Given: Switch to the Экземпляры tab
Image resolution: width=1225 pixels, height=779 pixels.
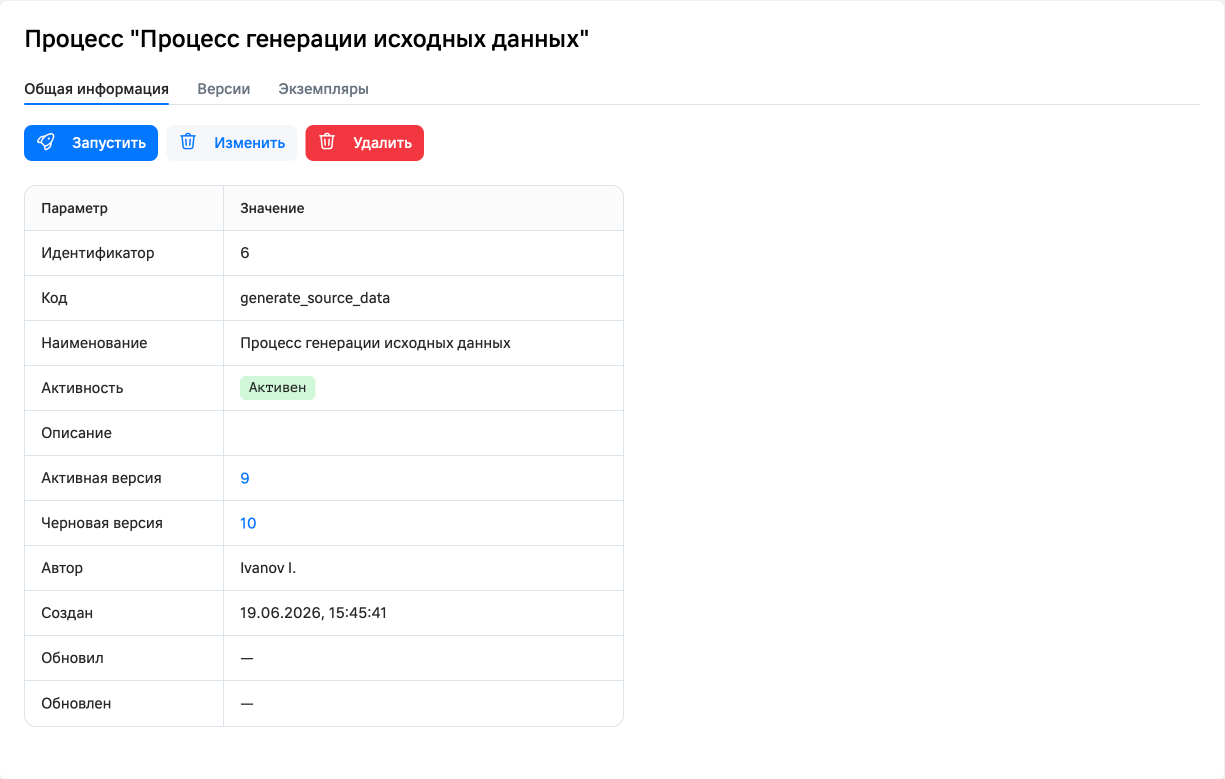Looking at the screenshot, I should point(324,89).
